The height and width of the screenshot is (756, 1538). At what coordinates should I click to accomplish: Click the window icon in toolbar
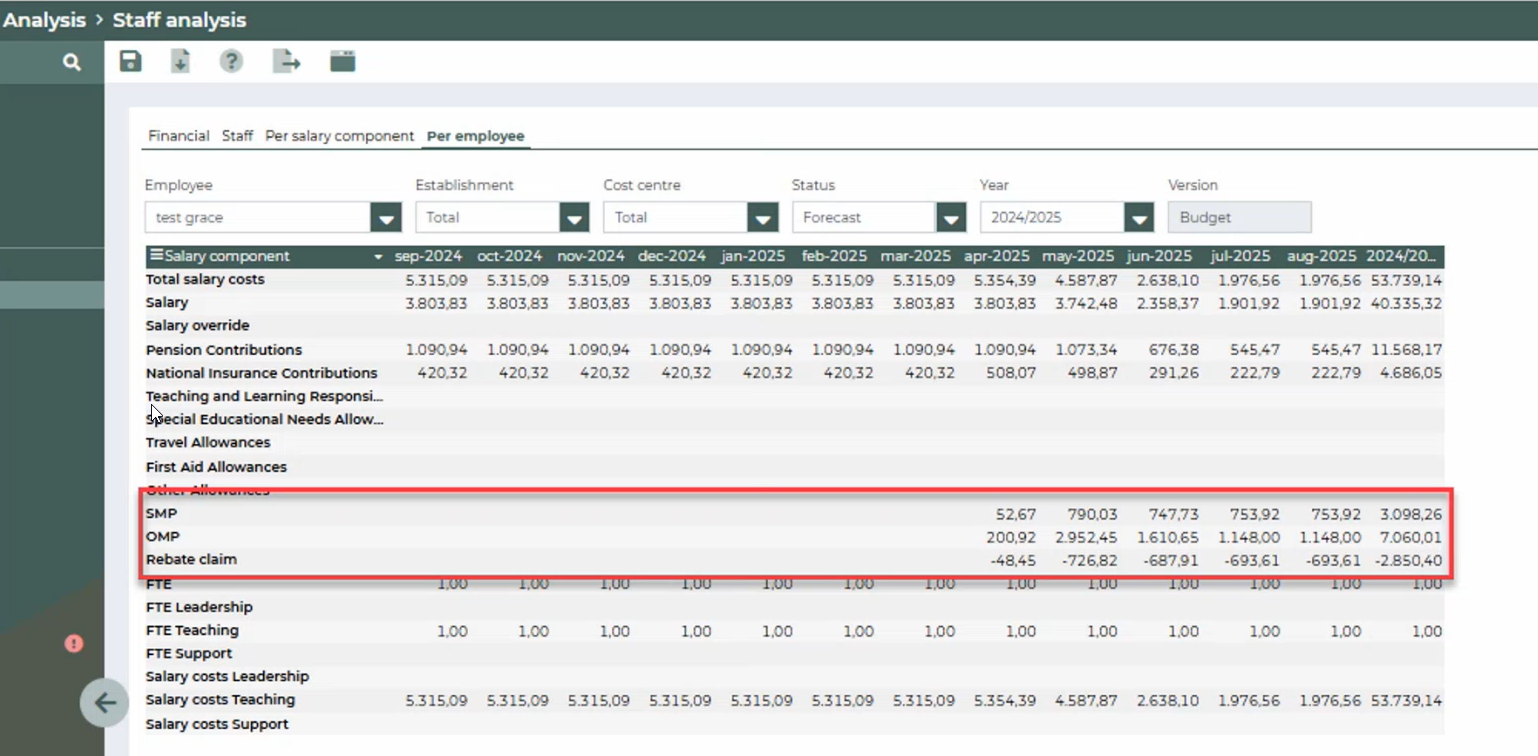[343, 62]
